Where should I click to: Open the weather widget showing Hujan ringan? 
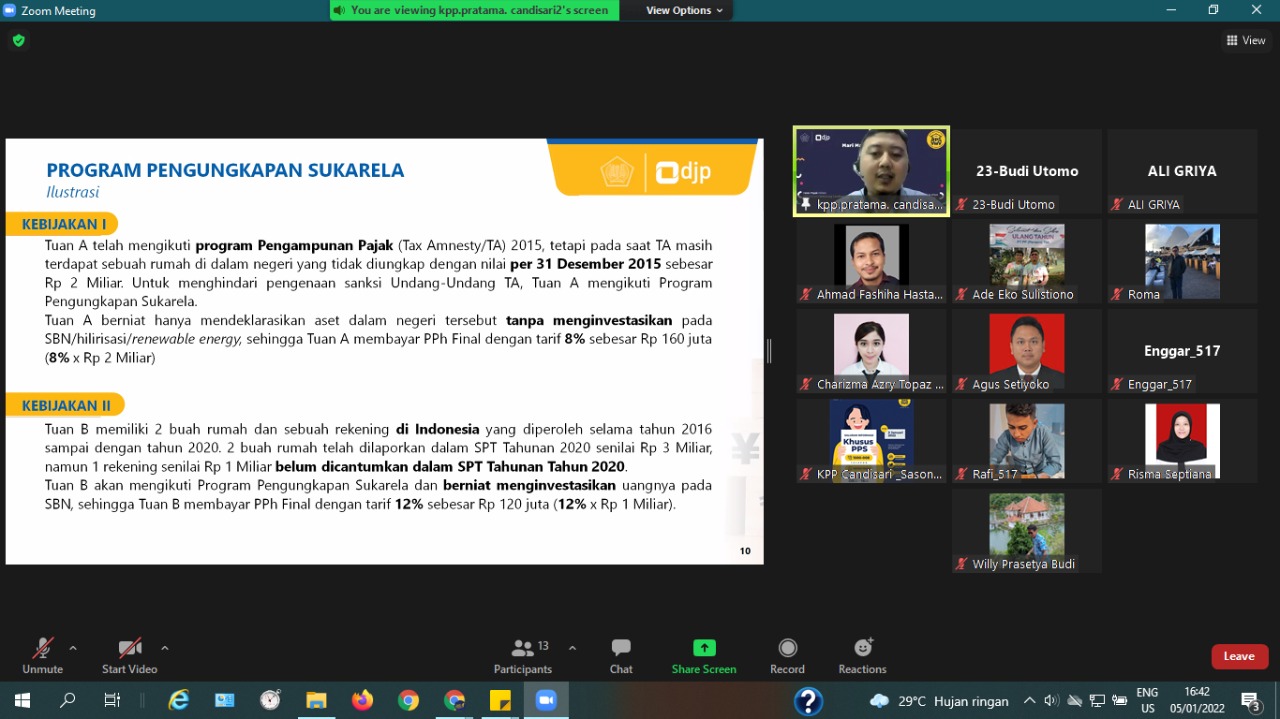[x=938, y=701]
